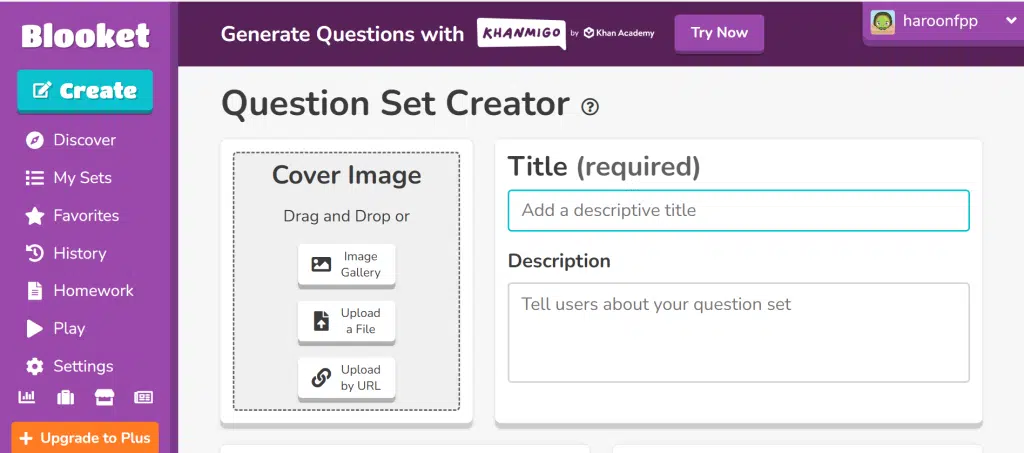Viewport: 1024px width, 453px height.
Task: Expand the haroonfpp account dropdown arrow
Action: (x=1010, y=21)
